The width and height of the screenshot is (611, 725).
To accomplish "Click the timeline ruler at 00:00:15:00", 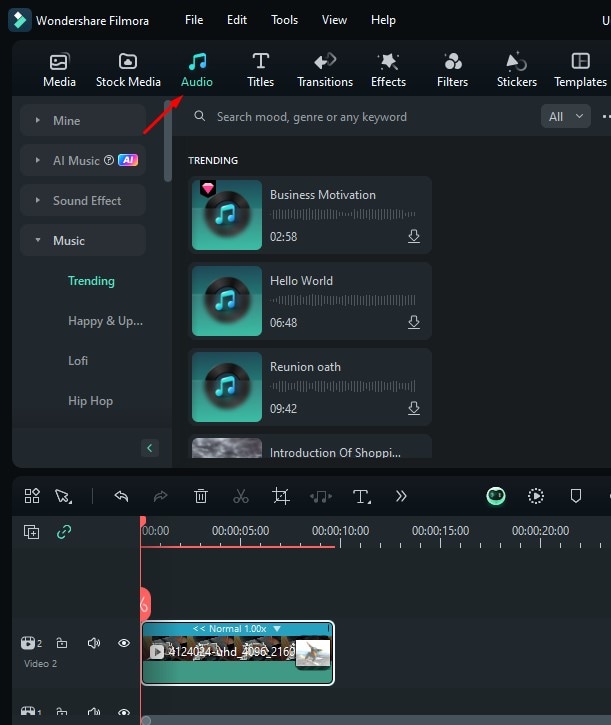I will (440, 530).
